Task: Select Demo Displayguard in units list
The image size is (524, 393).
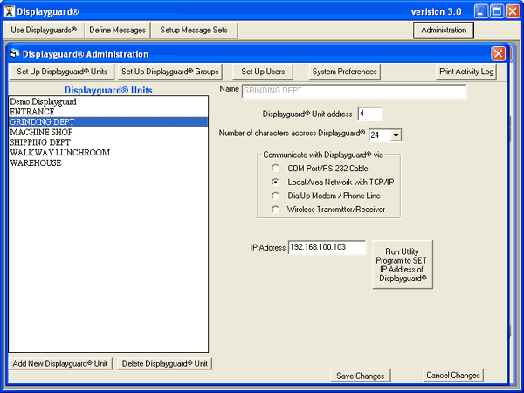Action: (108, 101)
